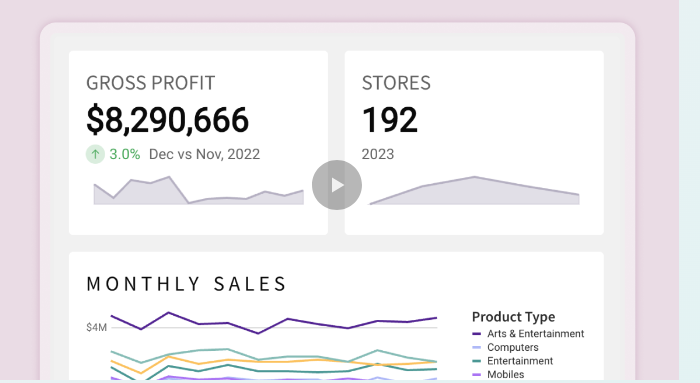This screenshot has width=700, height=383.
Task: Click the Arts & Entertainment purple color swatch
Action: click(476, 334)
